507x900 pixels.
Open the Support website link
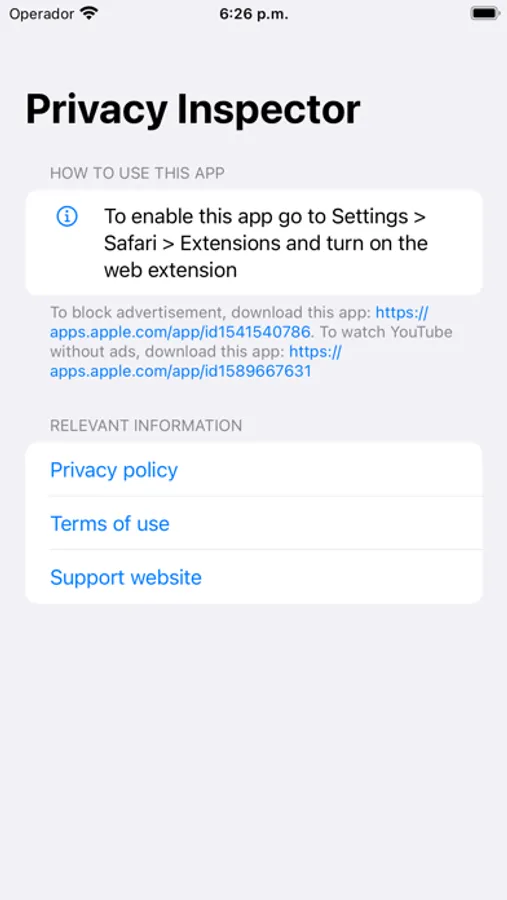[126, 577]
